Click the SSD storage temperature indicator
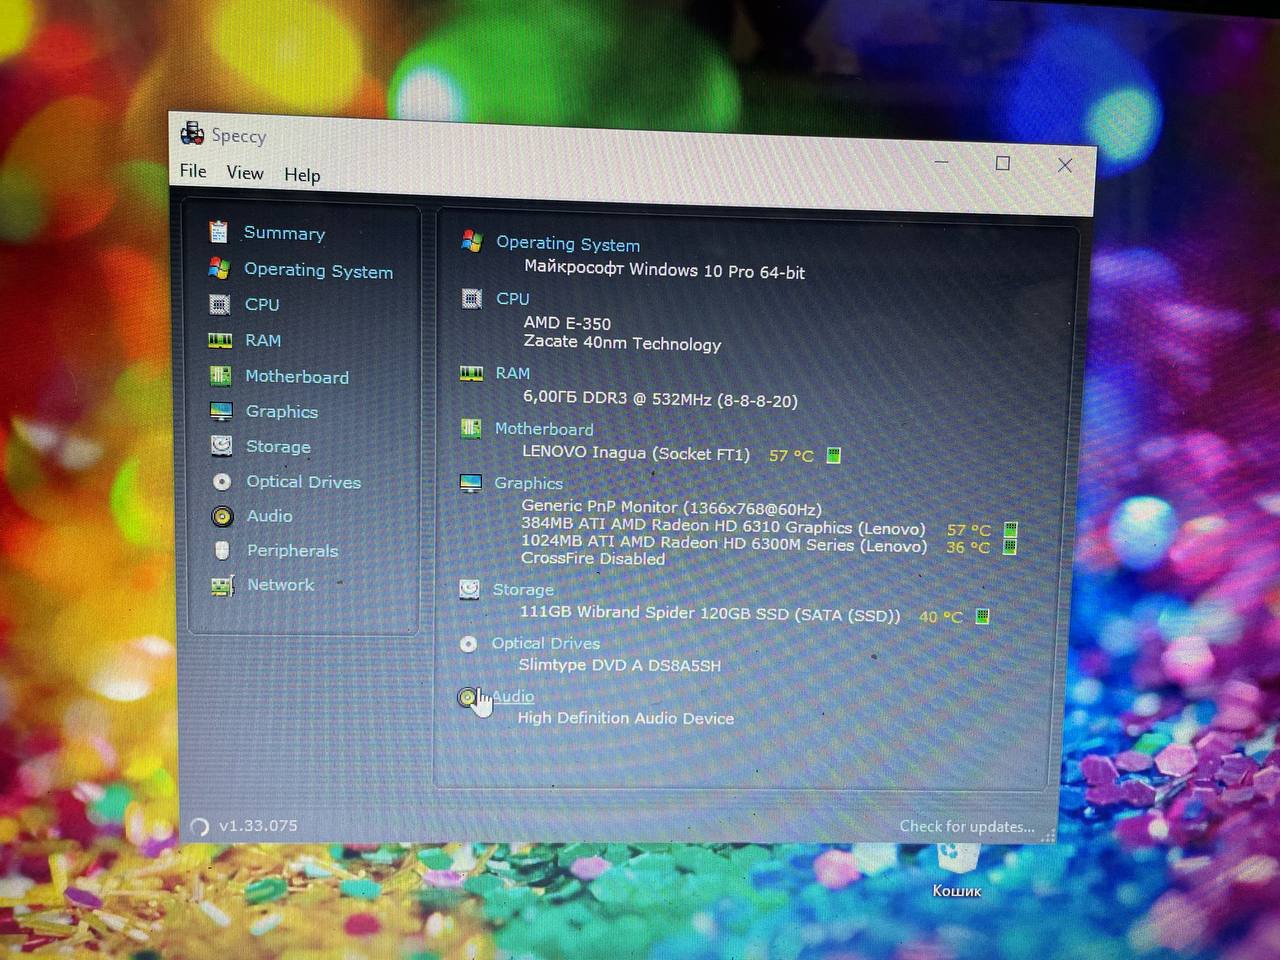 982,616
